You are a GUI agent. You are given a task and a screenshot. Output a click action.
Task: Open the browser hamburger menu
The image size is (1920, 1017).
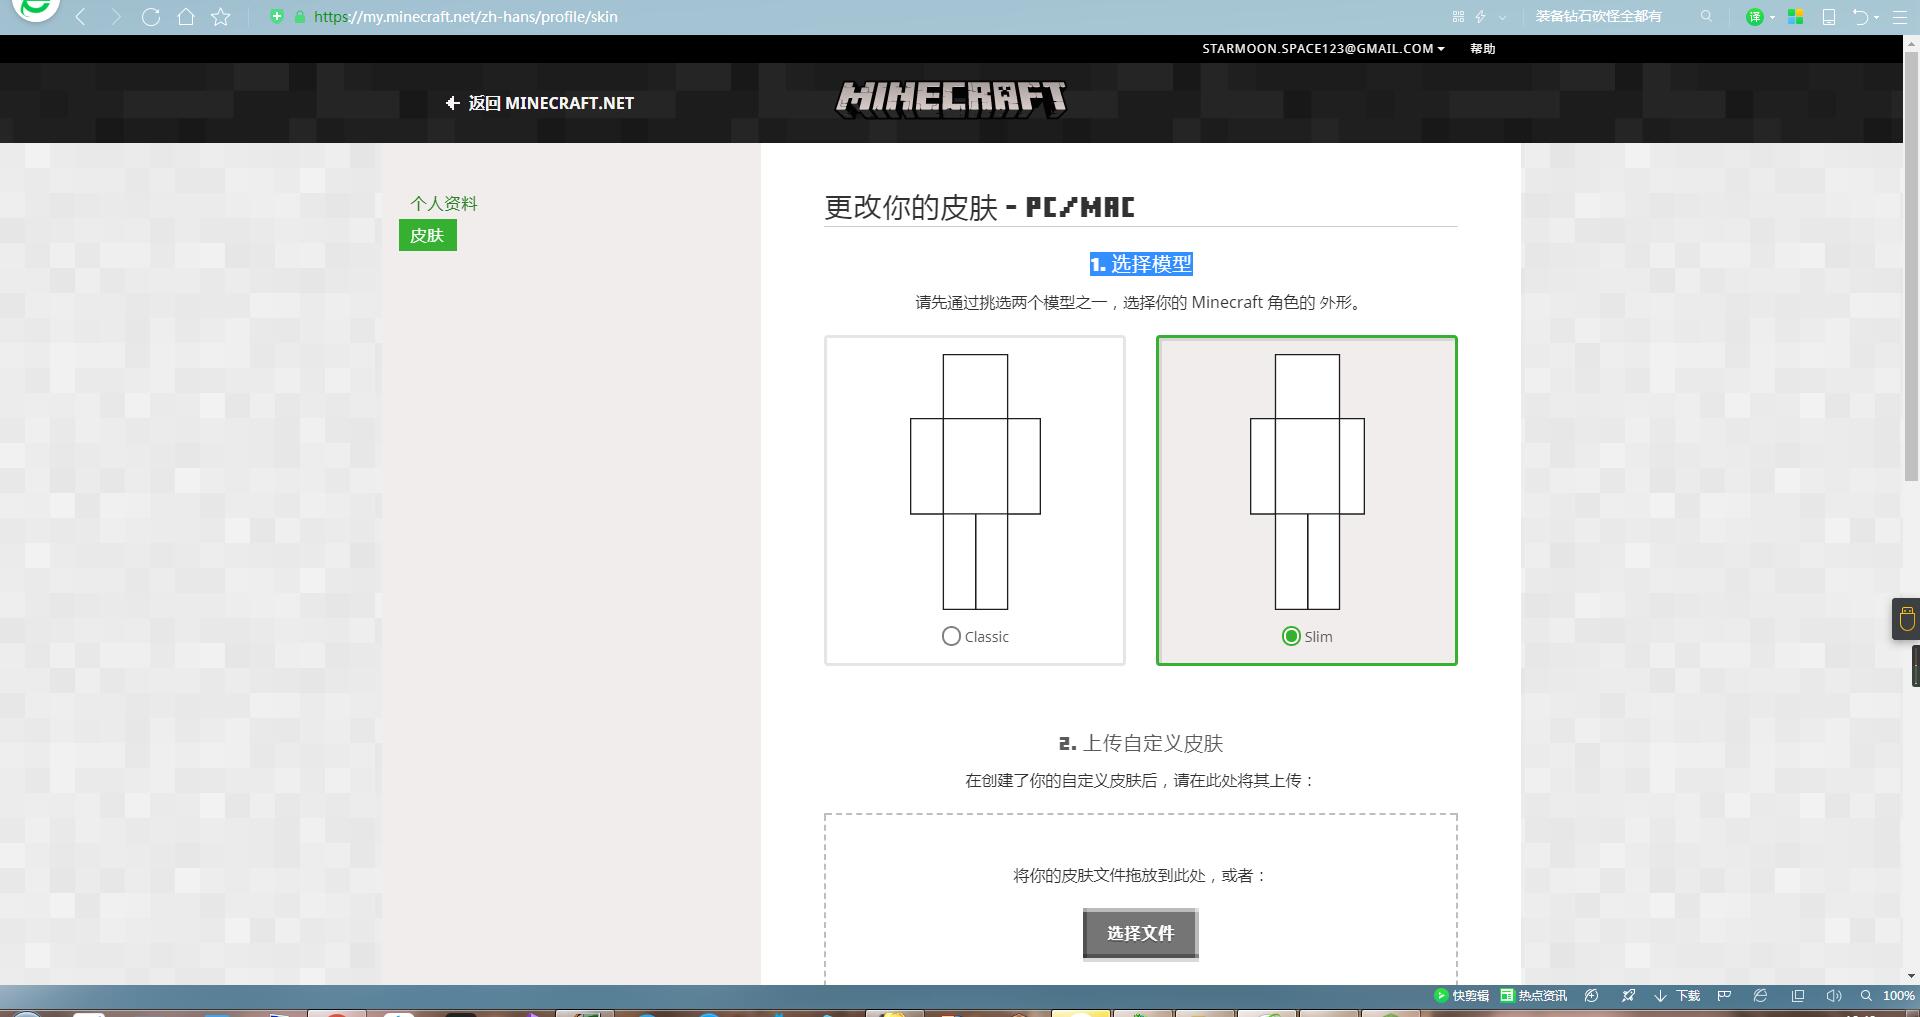1900,17
